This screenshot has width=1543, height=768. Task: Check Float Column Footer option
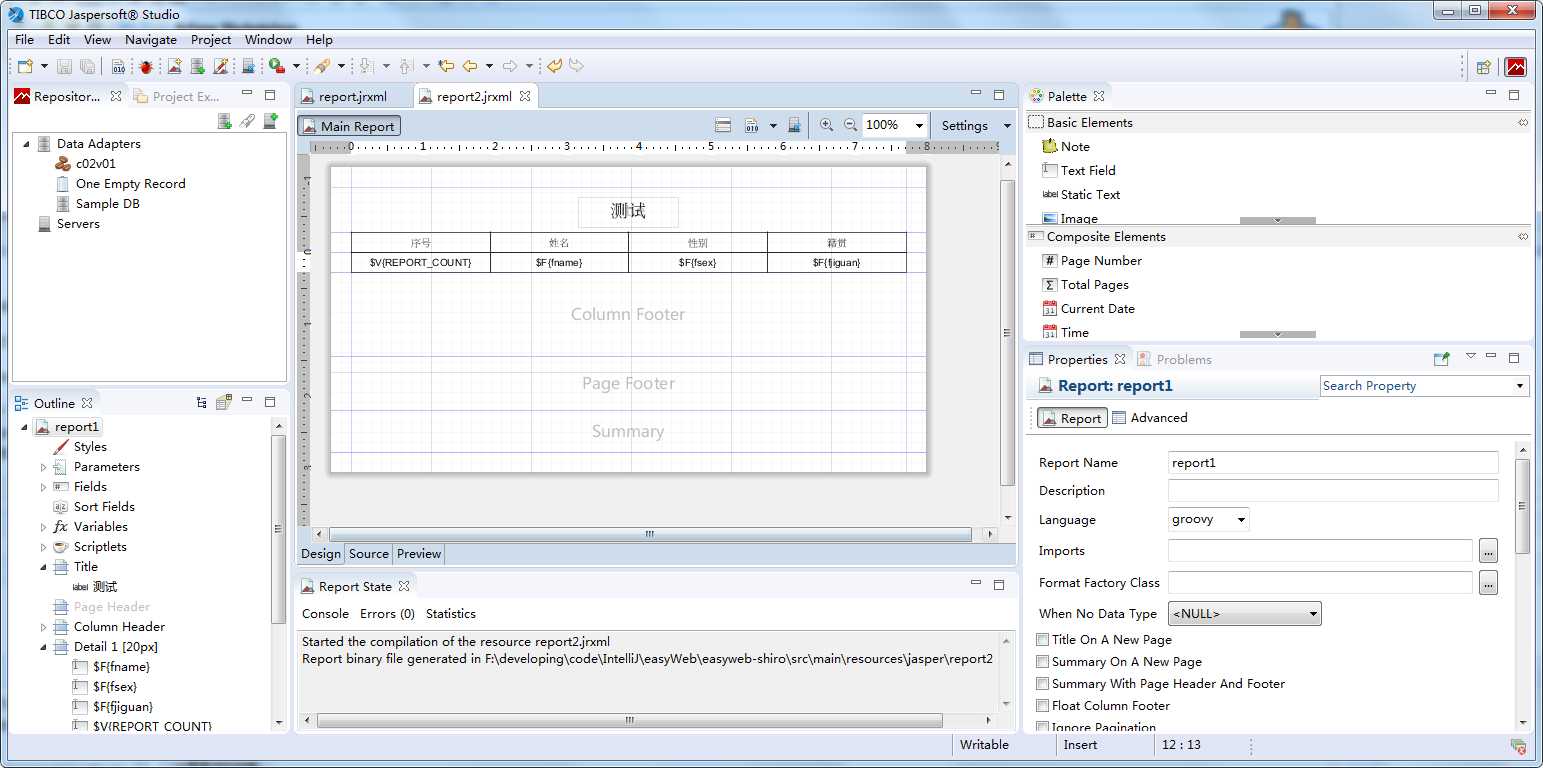coord(1043,705)
